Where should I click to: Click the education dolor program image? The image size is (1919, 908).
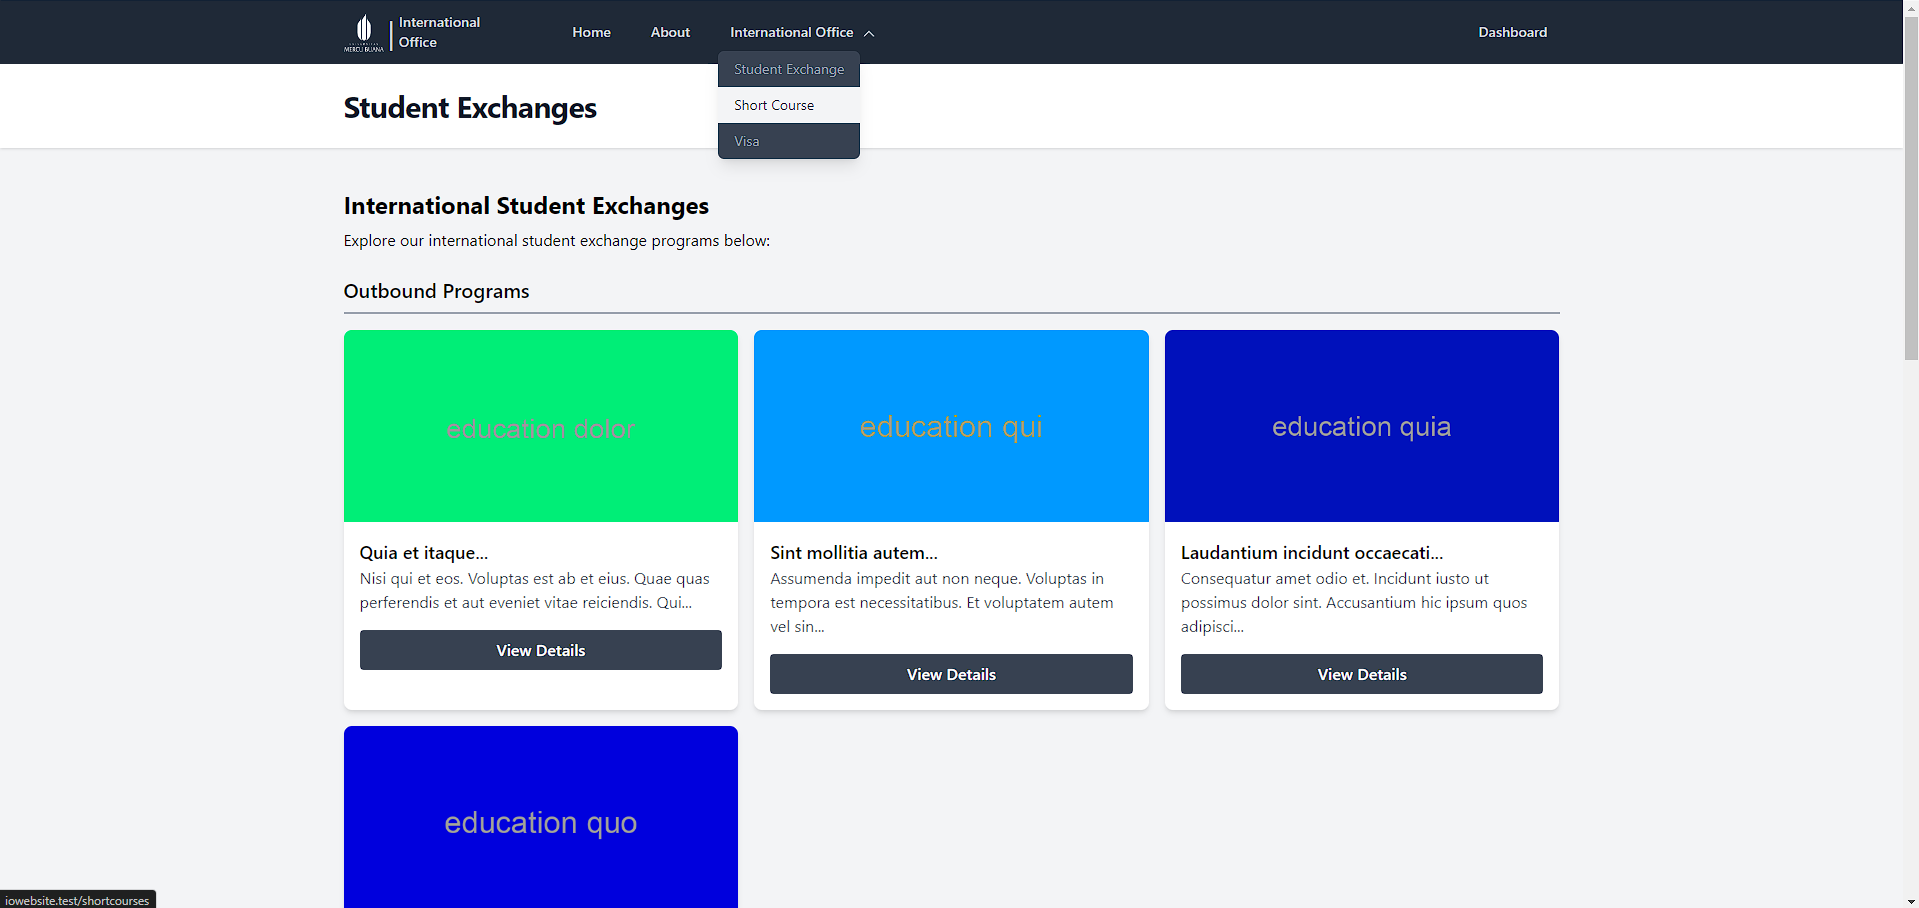[x=540, y=425]
